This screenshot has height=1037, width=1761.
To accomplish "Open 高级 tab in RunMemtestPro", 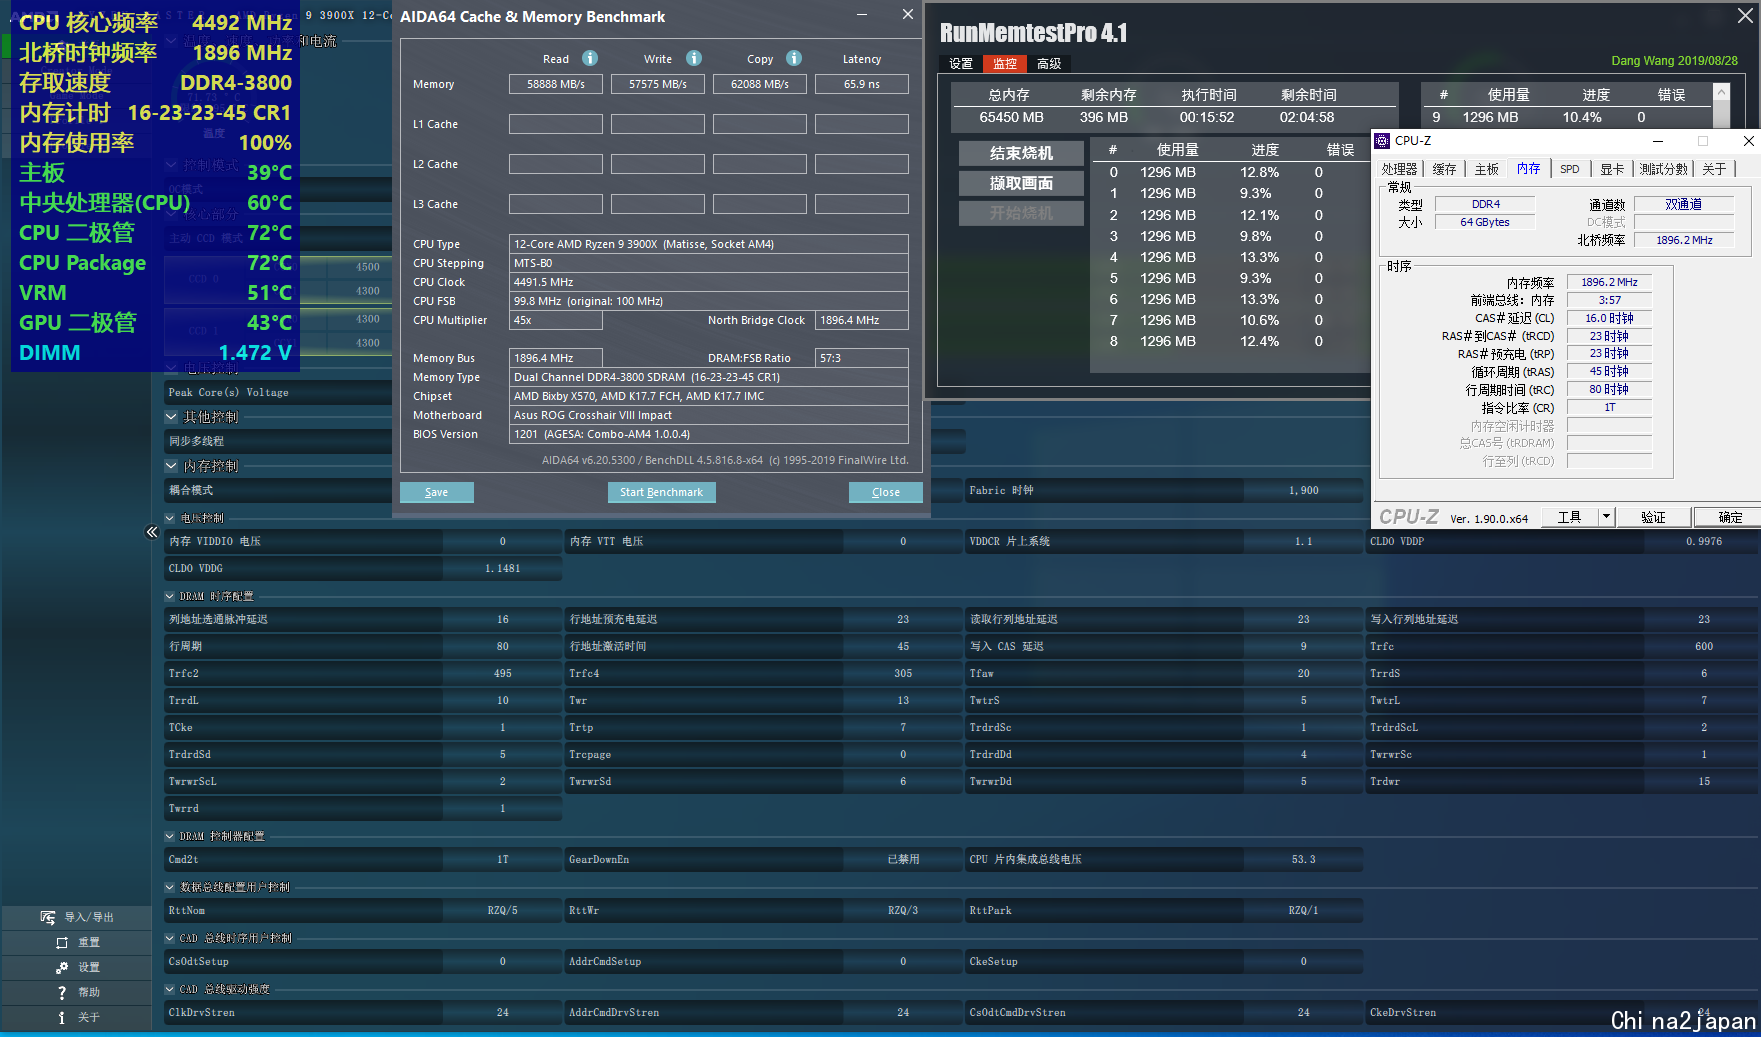I will tap(1049, 63).
